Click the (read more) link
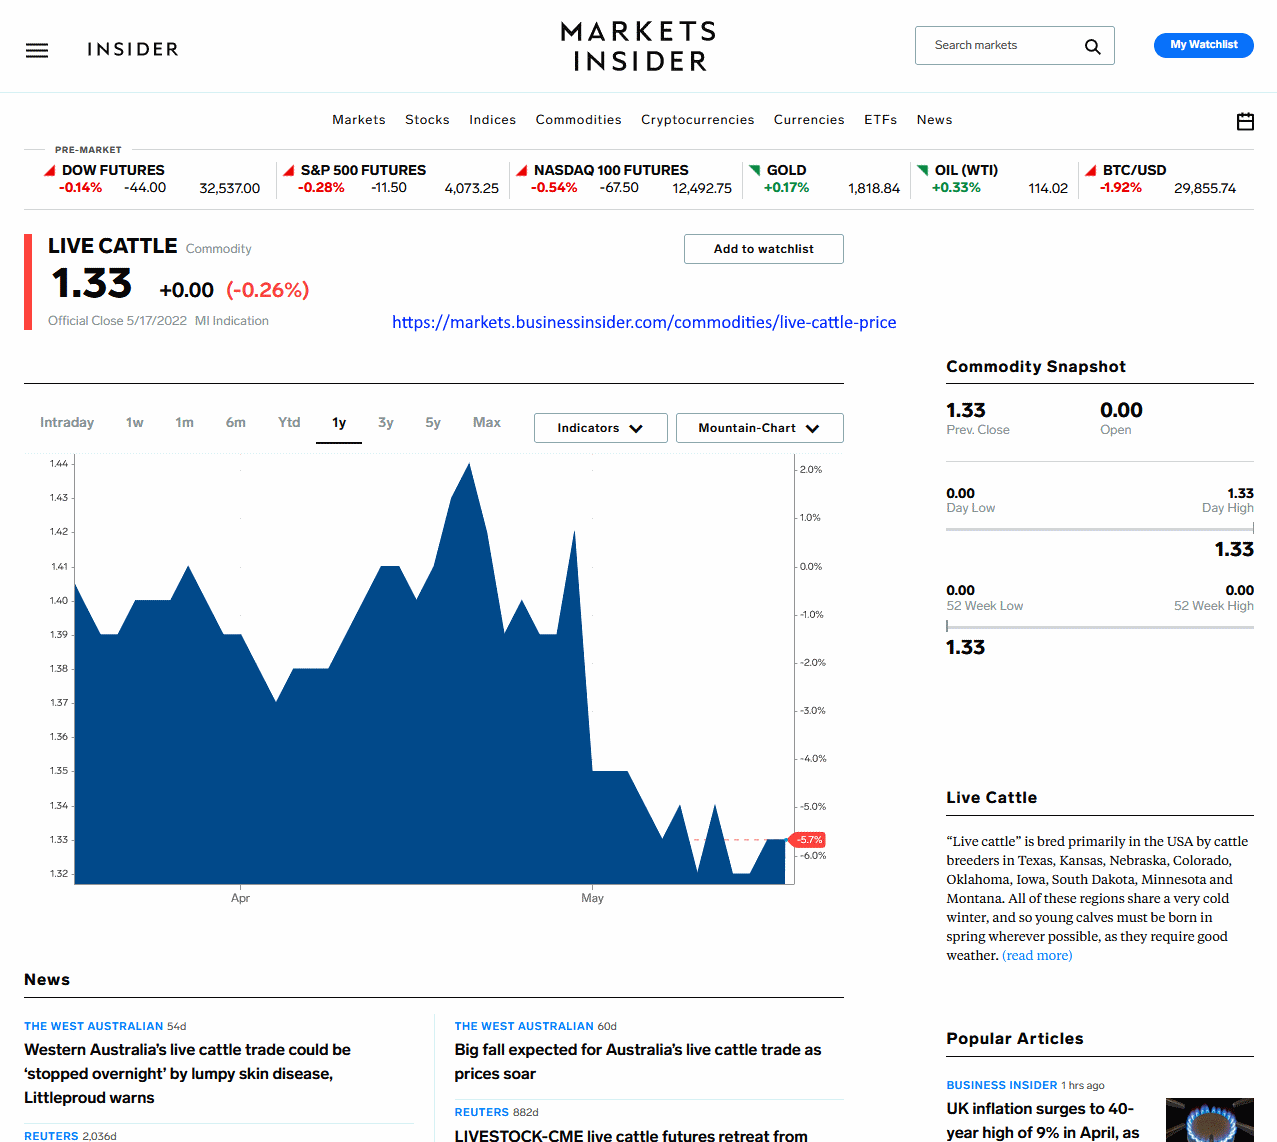The height and width of the screenshot is (1142, 1277). 1037,956
